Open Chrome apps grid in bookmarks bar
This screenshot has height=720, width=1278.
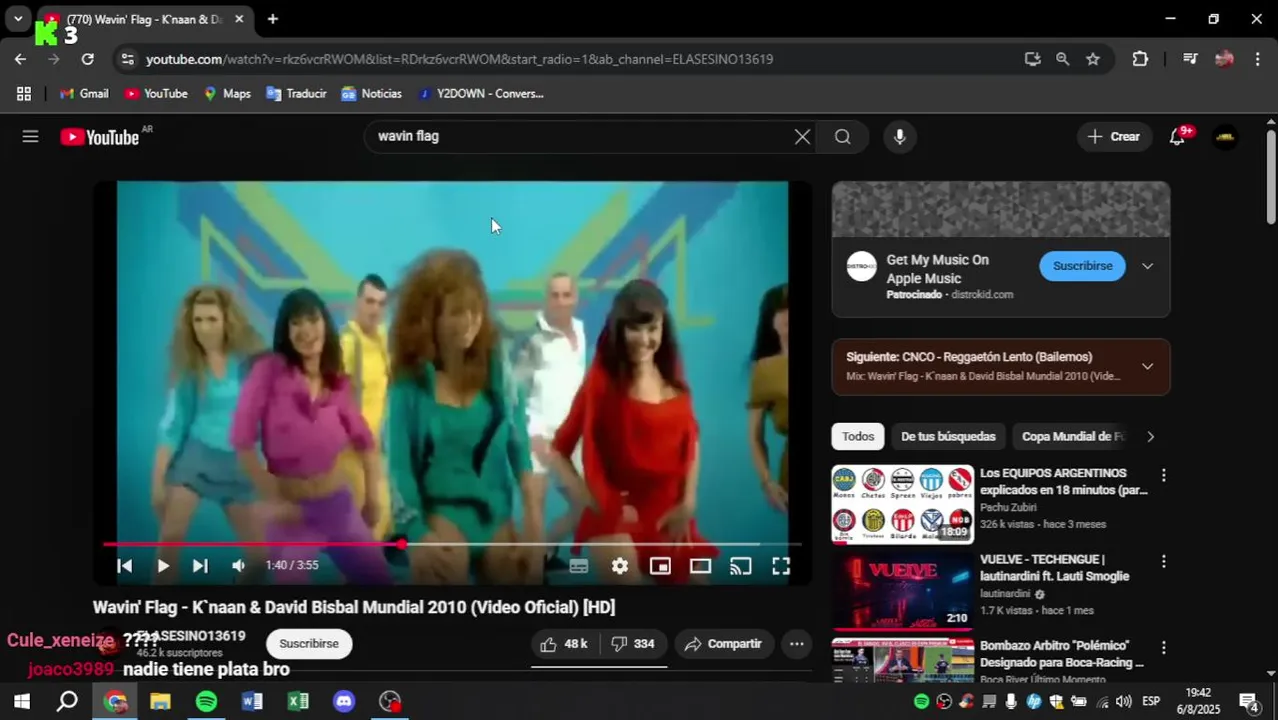[24, 93]
